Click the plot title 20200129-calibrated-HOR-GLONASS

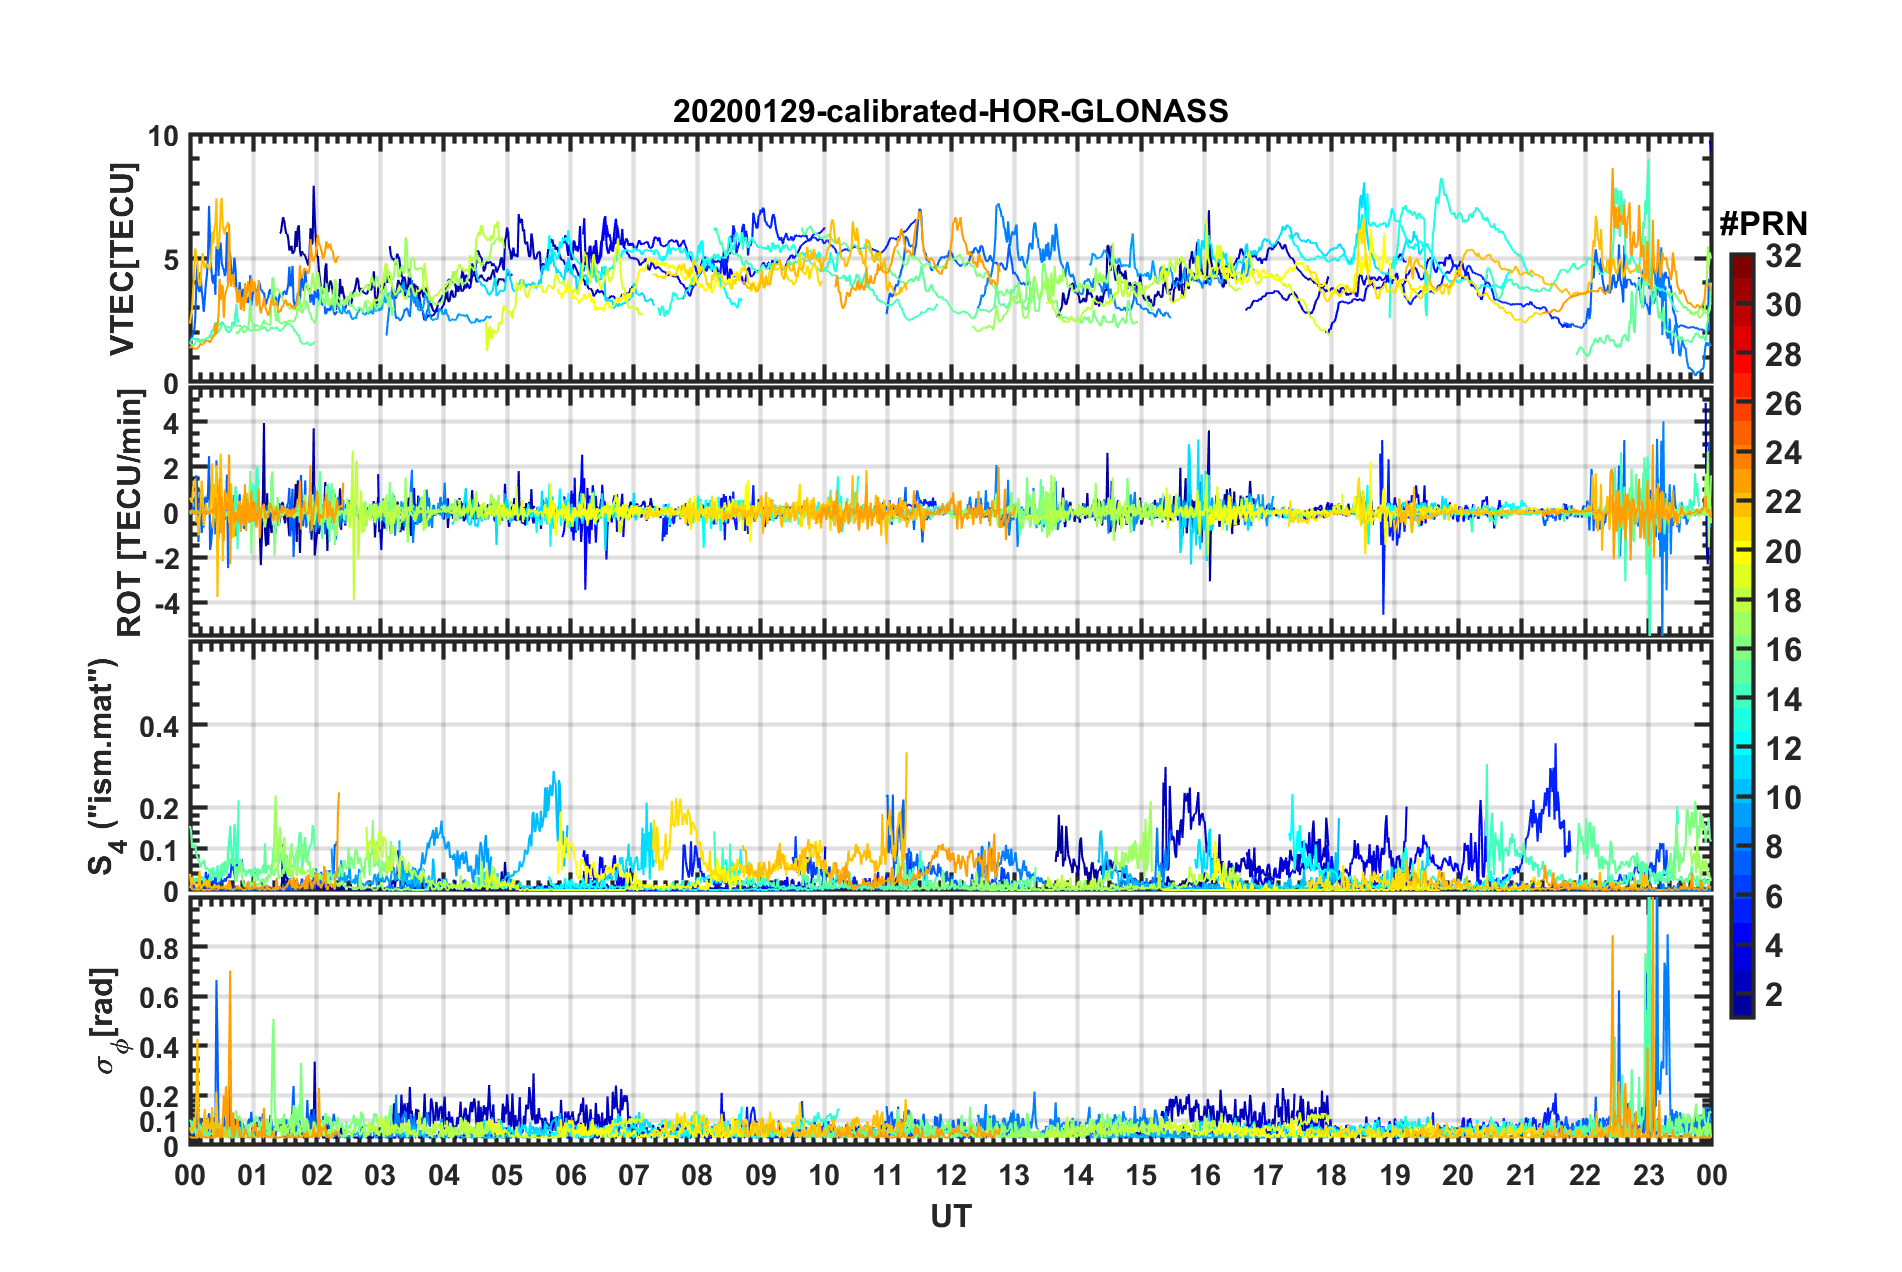950,111
